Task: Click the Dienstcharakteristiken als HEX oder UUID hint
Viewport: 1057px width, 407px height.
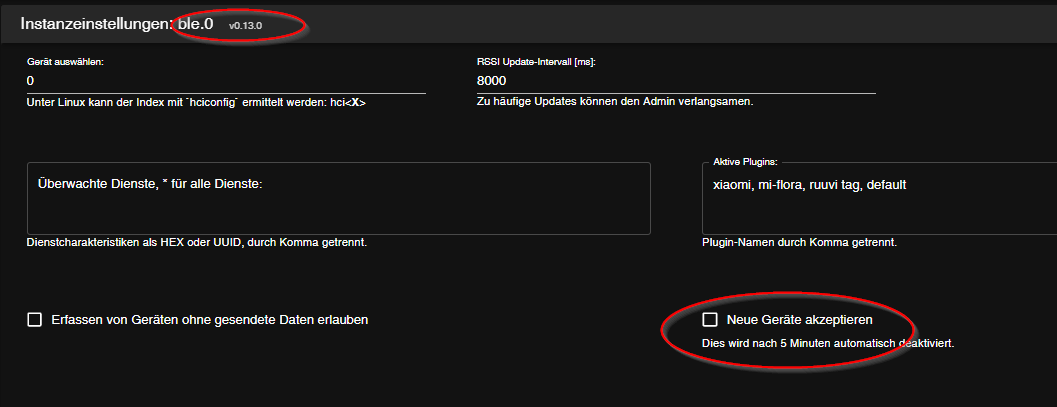Action: pyautogui.click(x=195, y=243)
